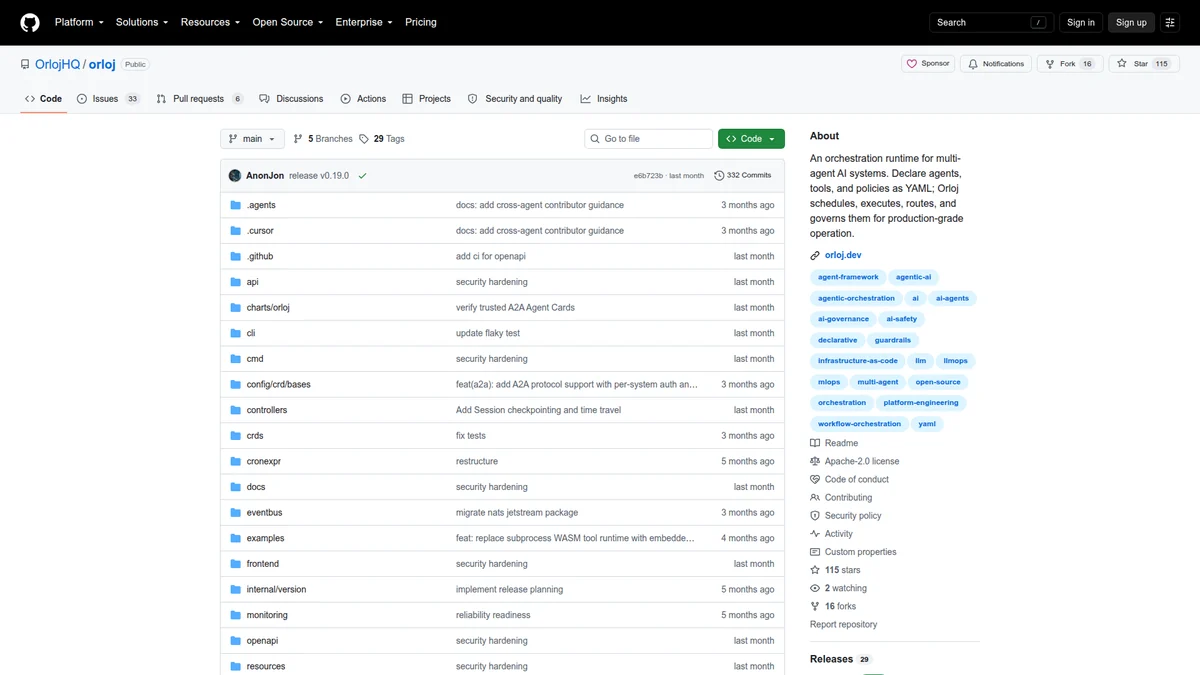This screenshot has width=1200, height=675.
Task: Click the green commit status checkmark
Action: click(362, 176)
